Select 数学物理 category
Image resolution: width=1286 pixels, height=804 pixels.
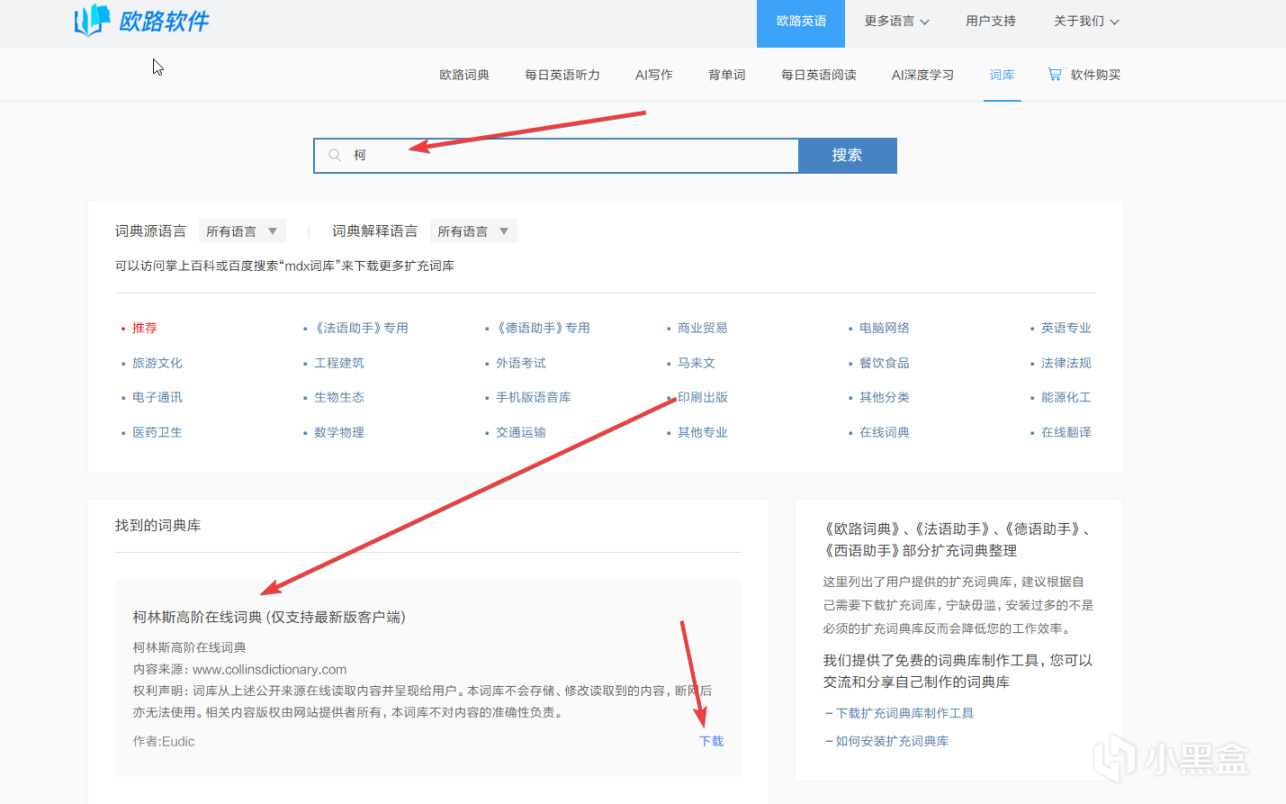click(340, 432)
